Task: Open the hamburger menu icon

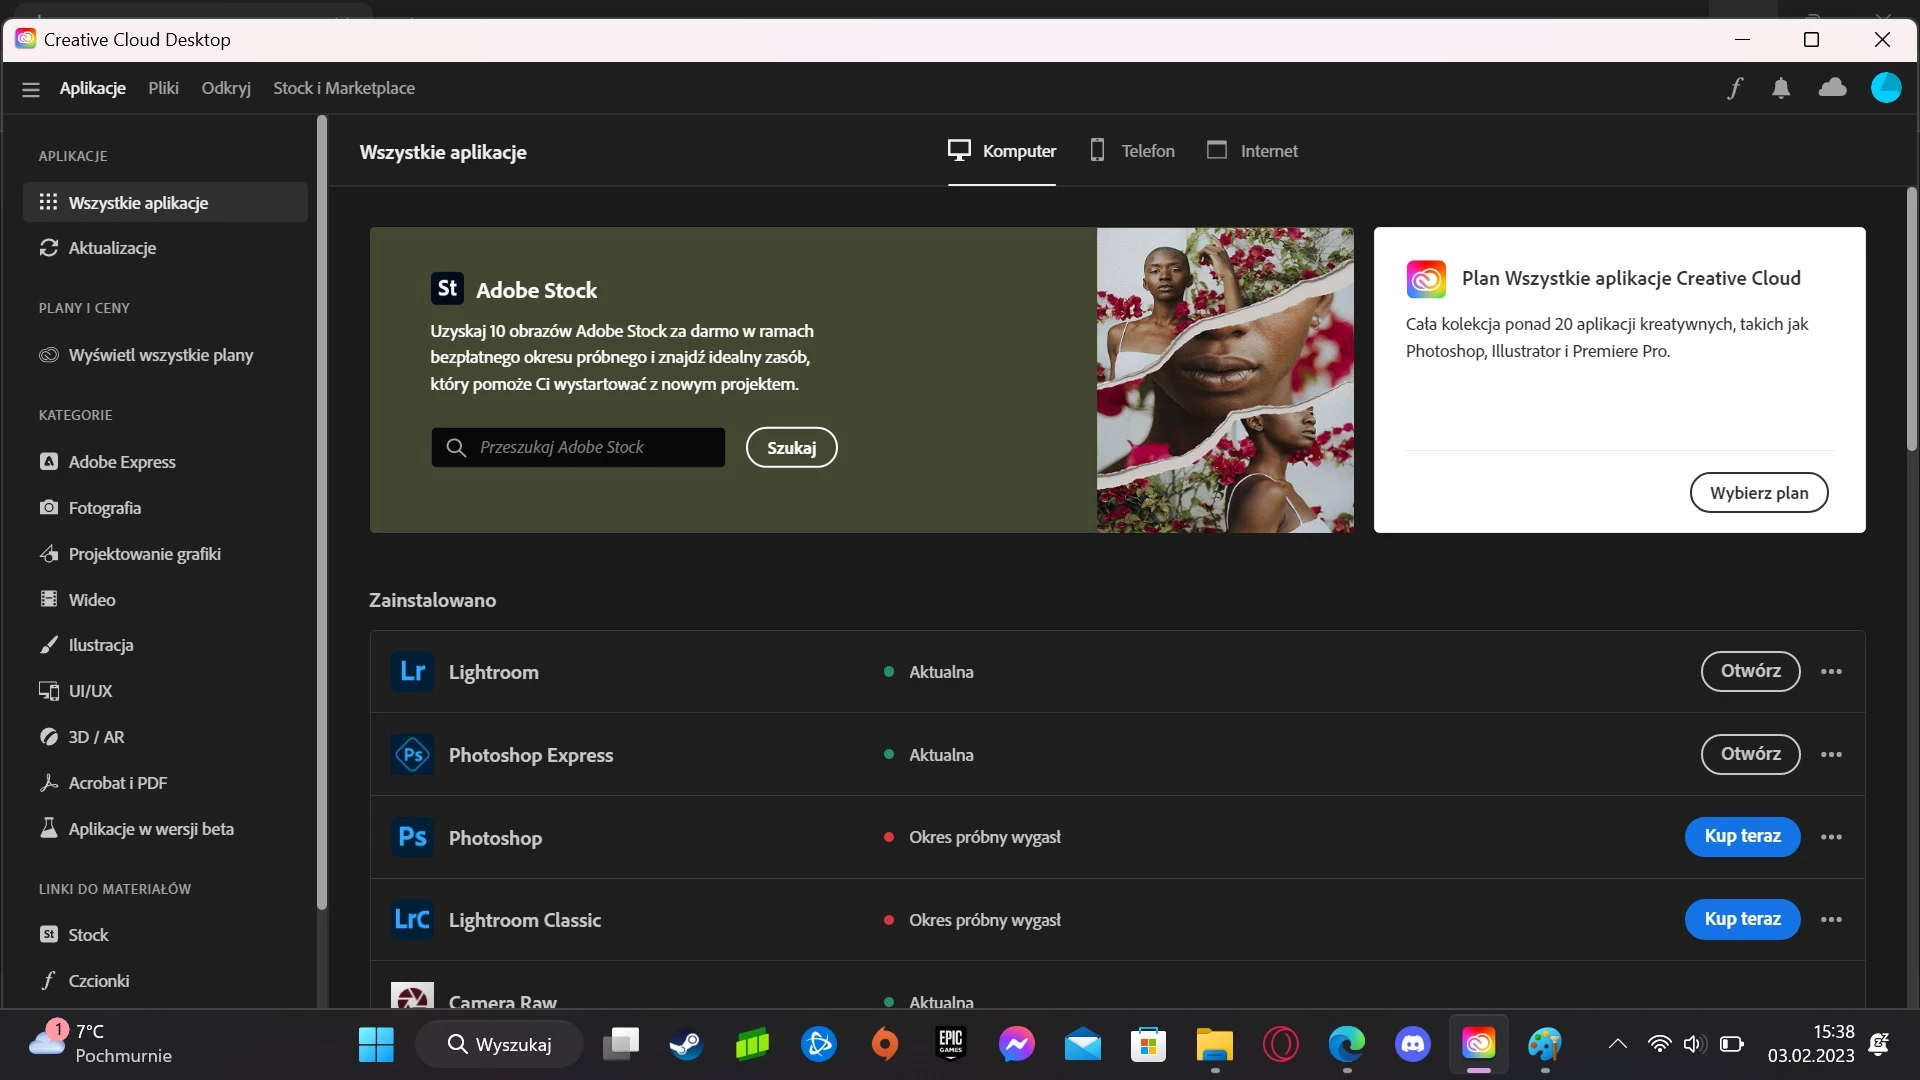Action: (31, 89)
